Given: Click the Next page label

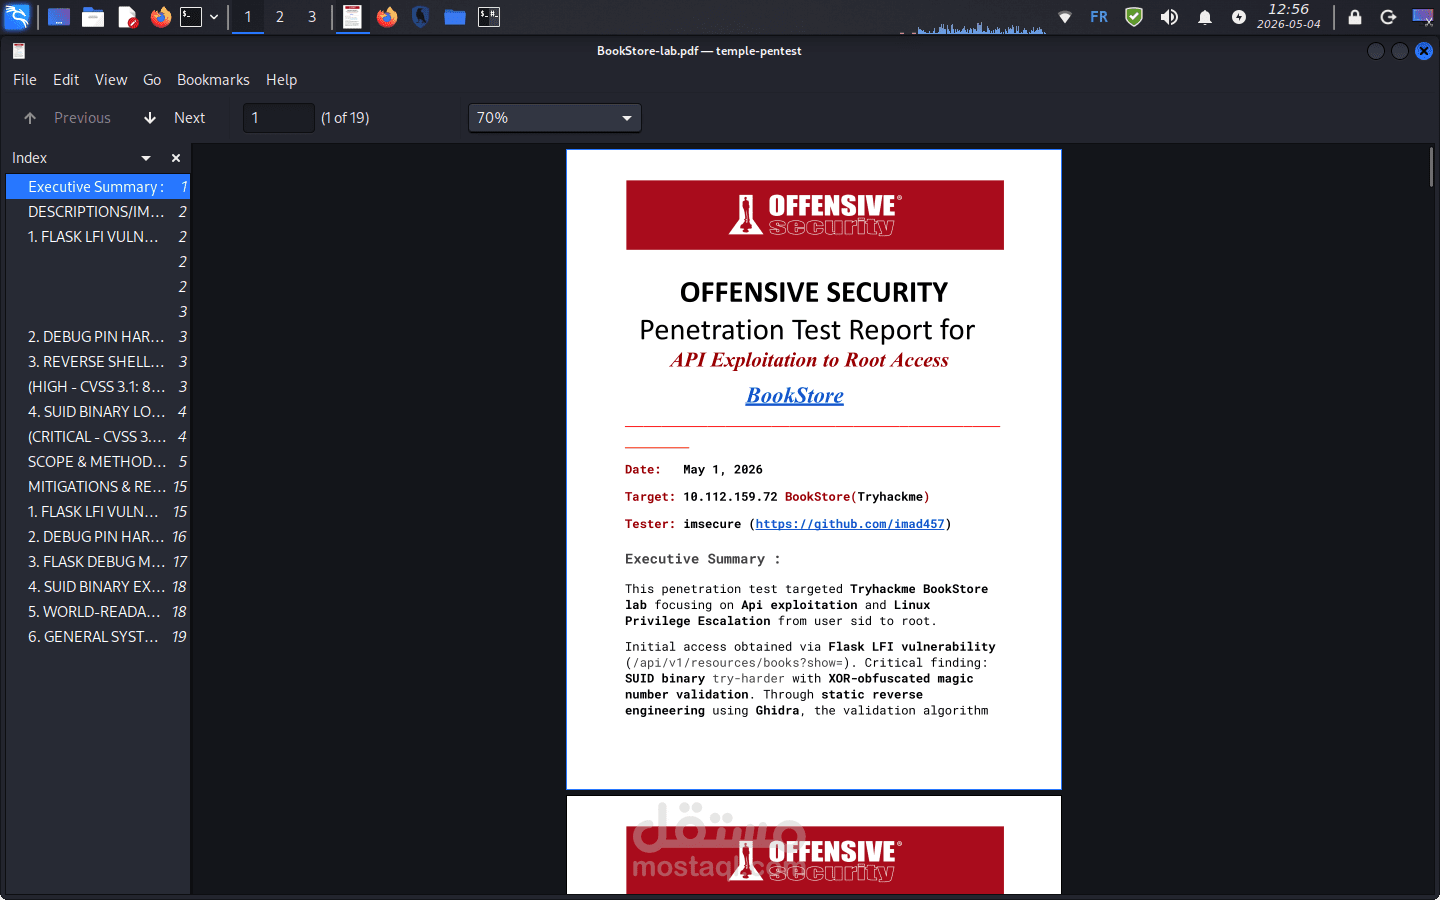Looking at the screenshot, I should coord(189,118).
